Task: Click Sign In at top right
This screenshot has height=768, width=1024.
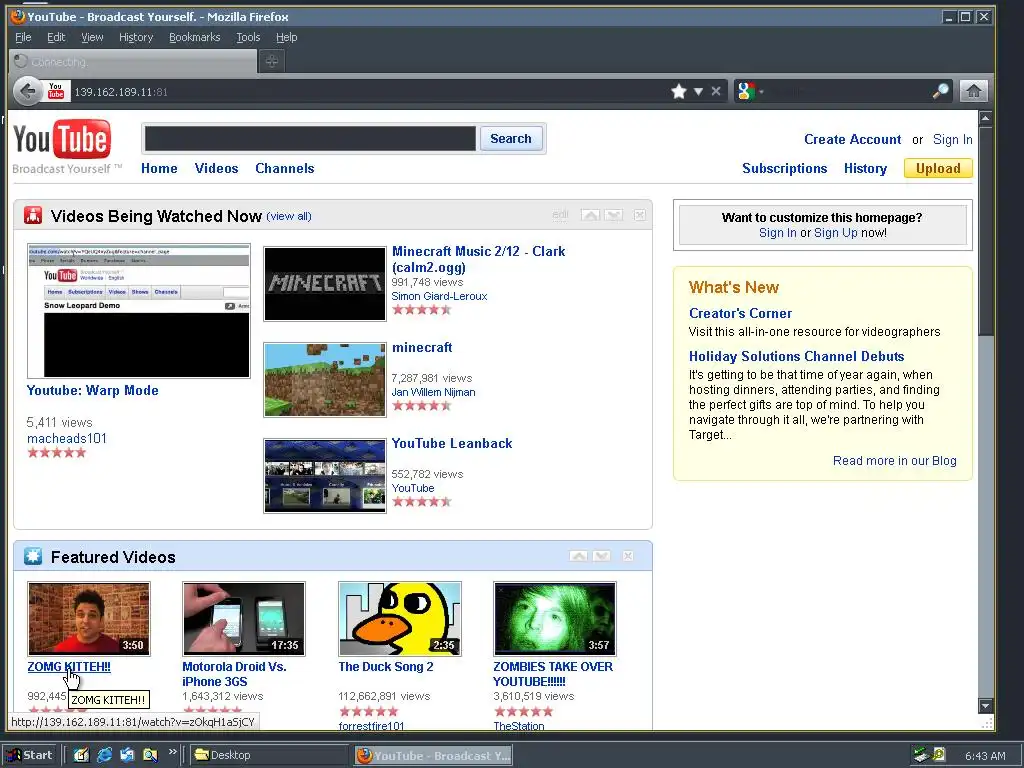Action: 952,139
